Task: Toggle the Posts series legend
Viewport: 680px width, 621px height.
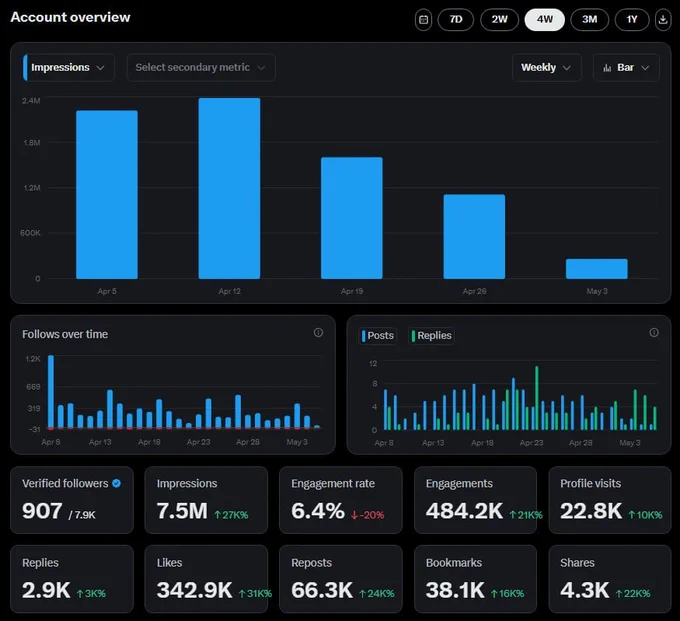Action: tap(378, 336)
